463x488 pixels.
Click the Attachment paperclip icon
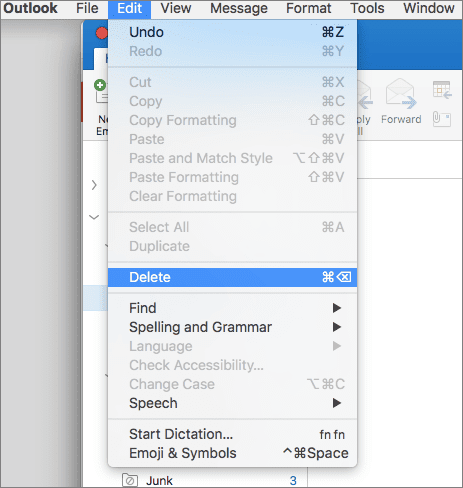pos(442,119)
